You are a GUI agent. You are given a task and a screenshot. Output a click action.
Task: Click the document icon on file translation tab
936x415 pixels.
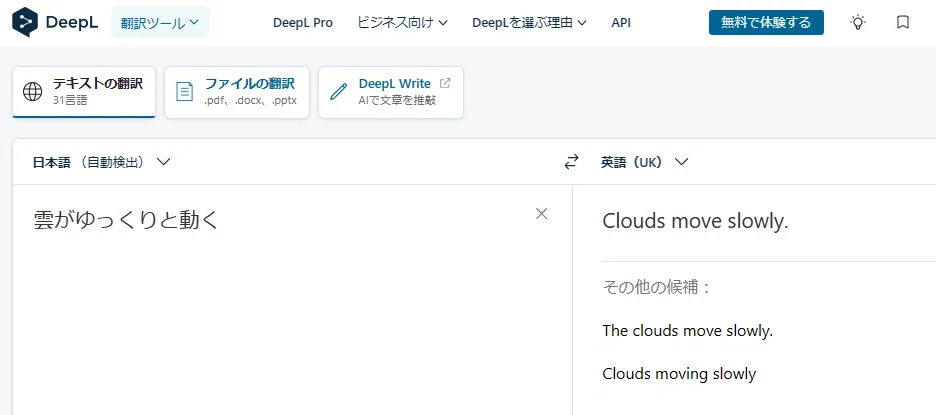point(184,91)
